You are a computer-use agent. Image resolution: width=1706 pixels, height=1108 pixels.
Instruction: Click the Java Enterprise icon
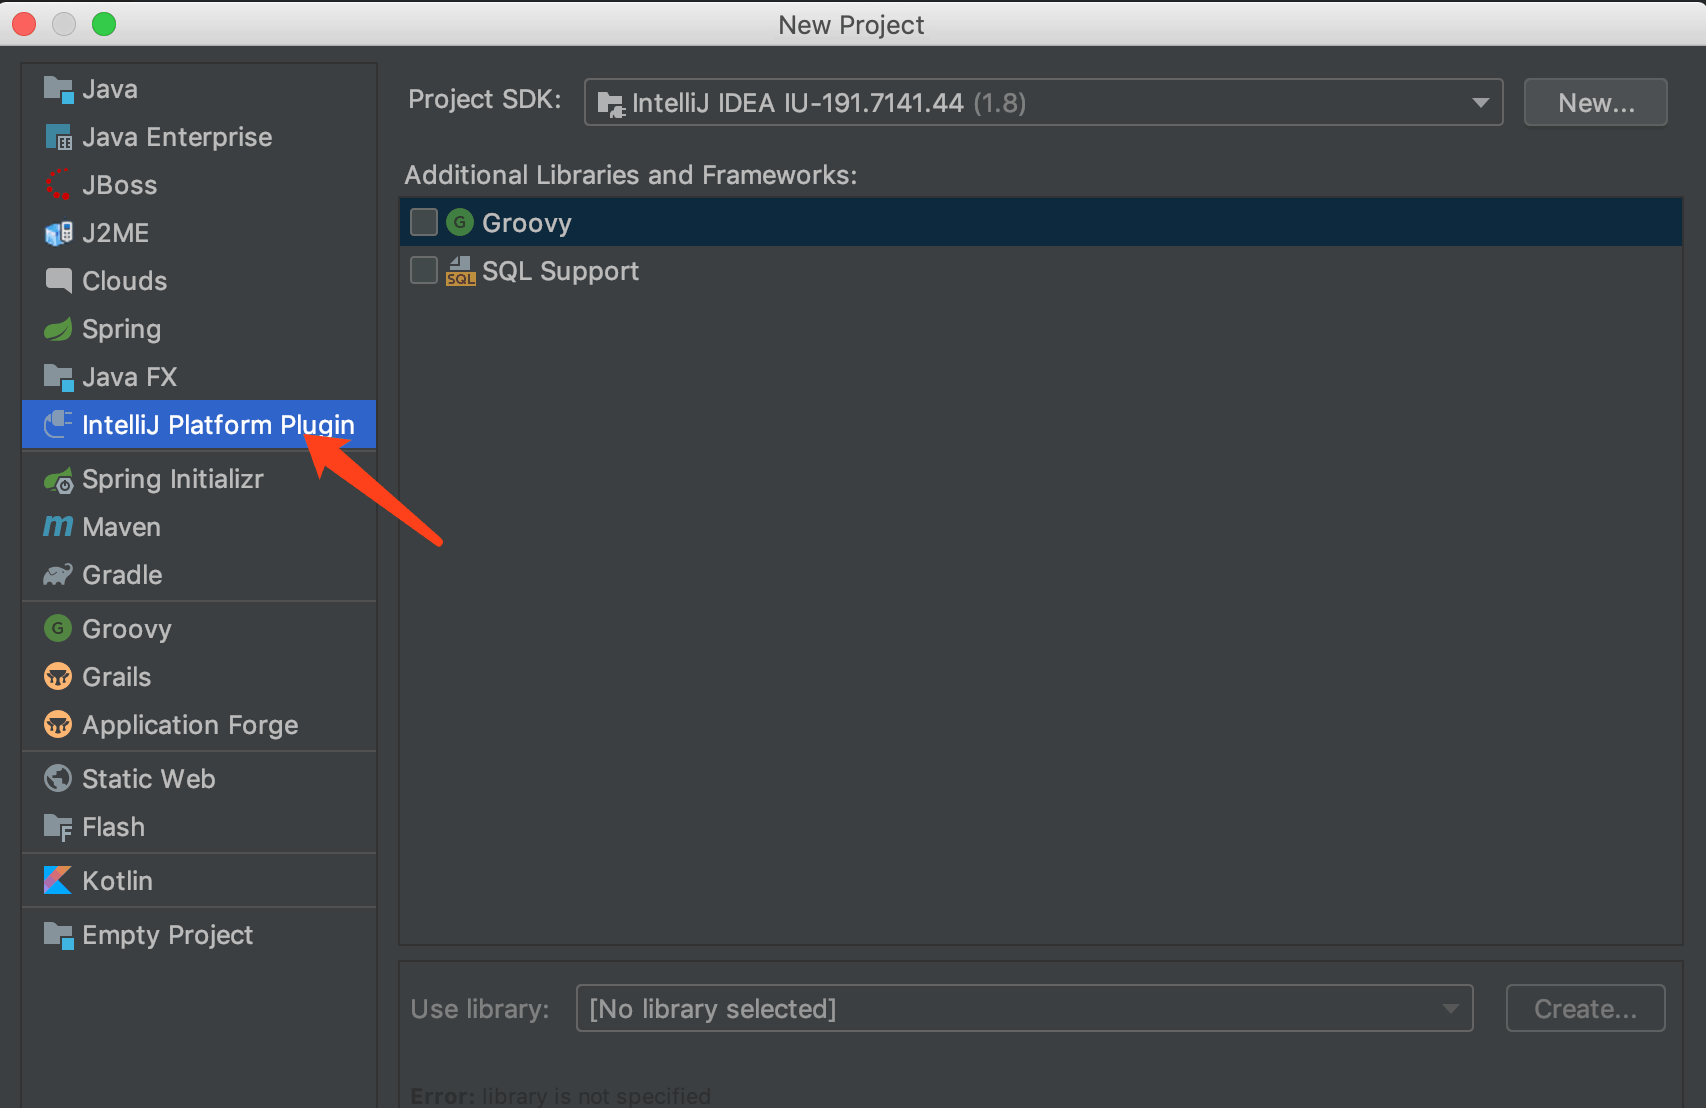point(59,137)
